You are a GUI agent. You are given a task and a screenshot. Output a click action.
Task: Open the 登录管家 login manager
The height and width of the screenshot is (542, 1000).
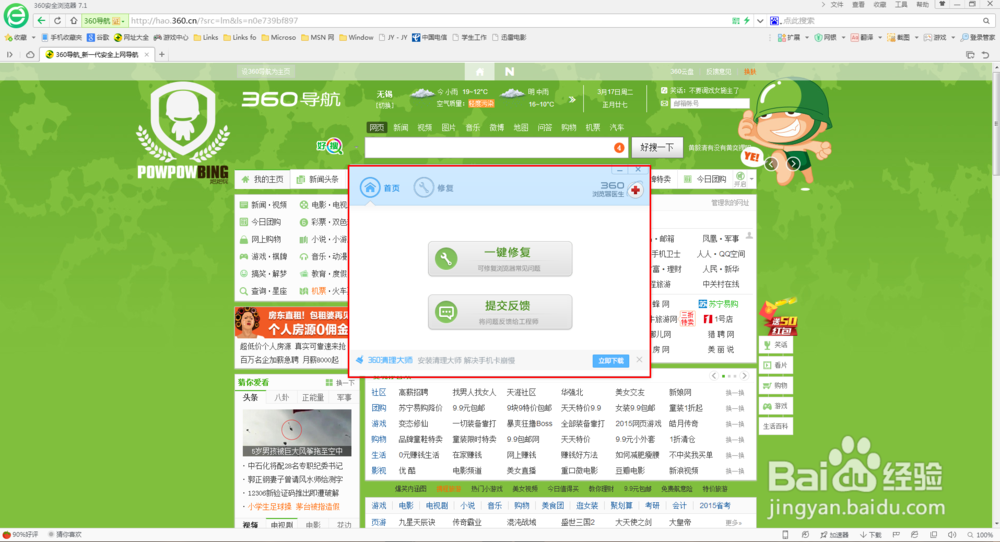(x=977, y=38)
